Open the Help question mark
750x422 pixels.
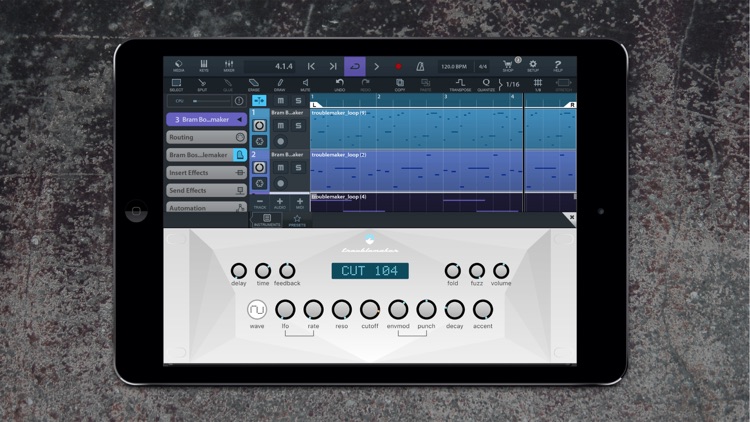pyautogui.click(x=558, y=66)
